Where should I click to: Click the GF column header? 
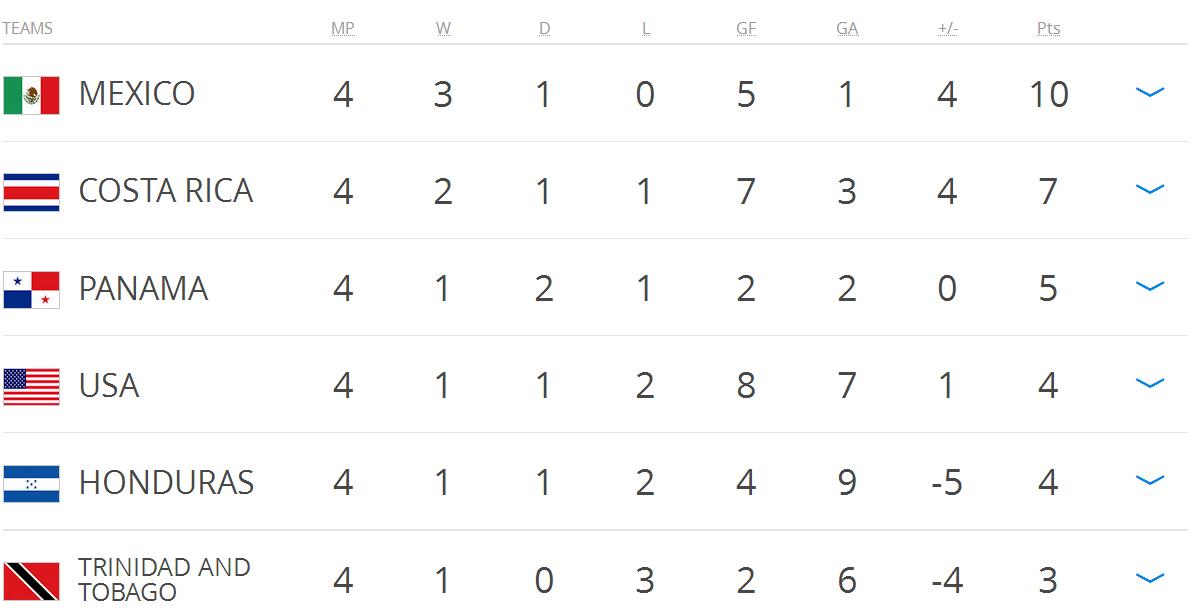746,28
